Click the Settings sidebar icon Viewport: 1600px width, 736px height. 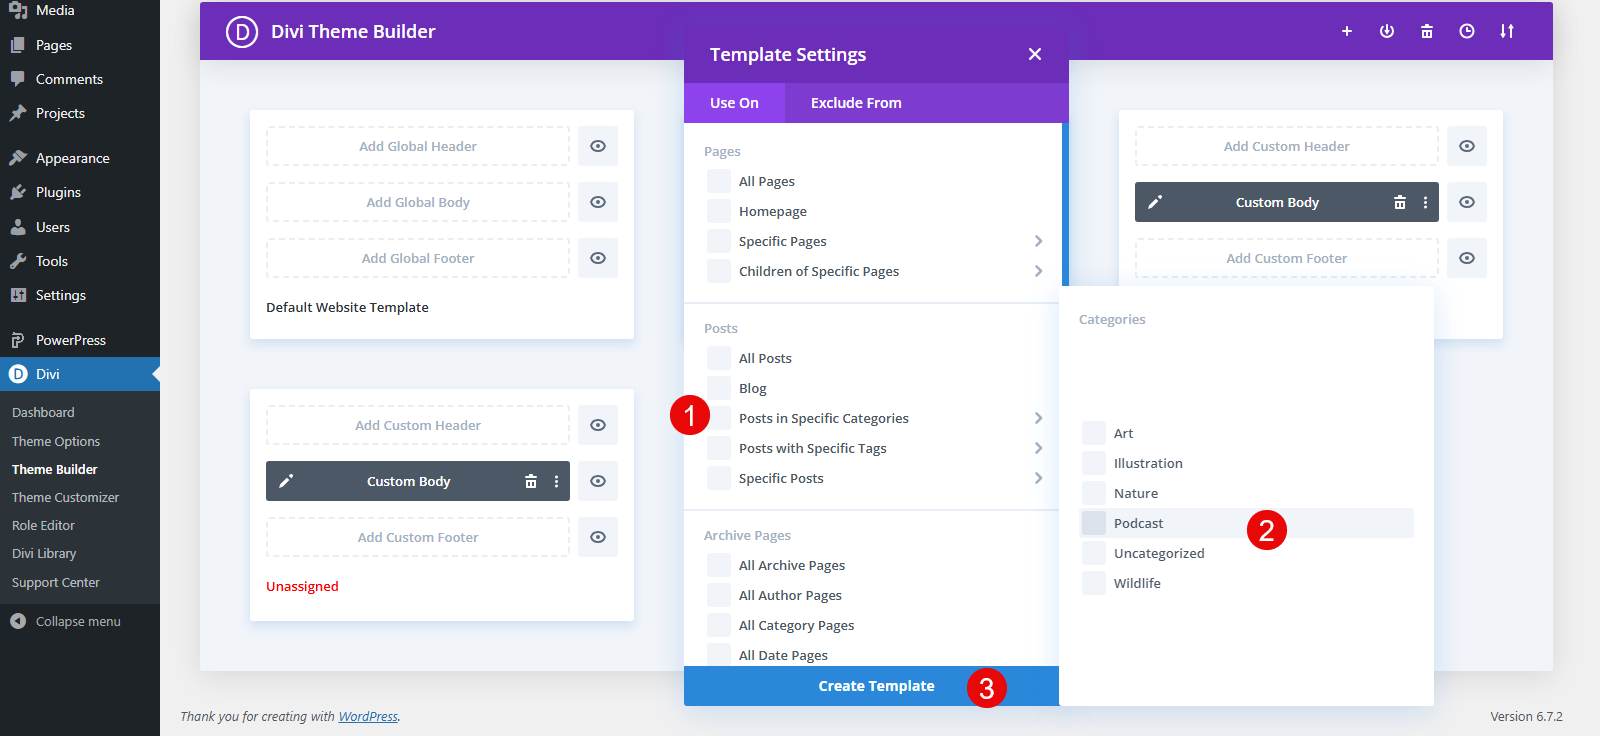[18, 295]
